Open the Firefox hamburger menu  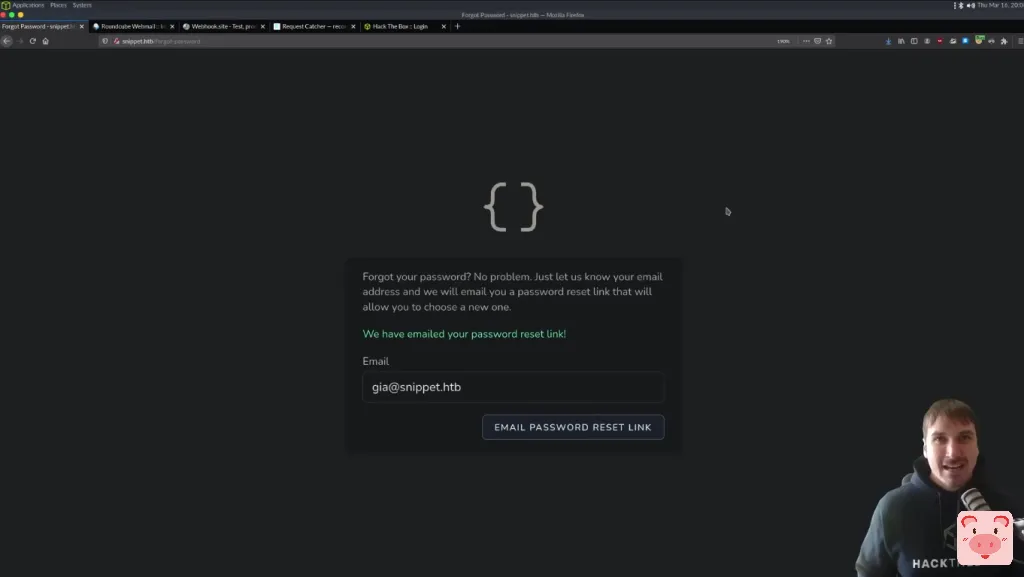click(1020, 41)
